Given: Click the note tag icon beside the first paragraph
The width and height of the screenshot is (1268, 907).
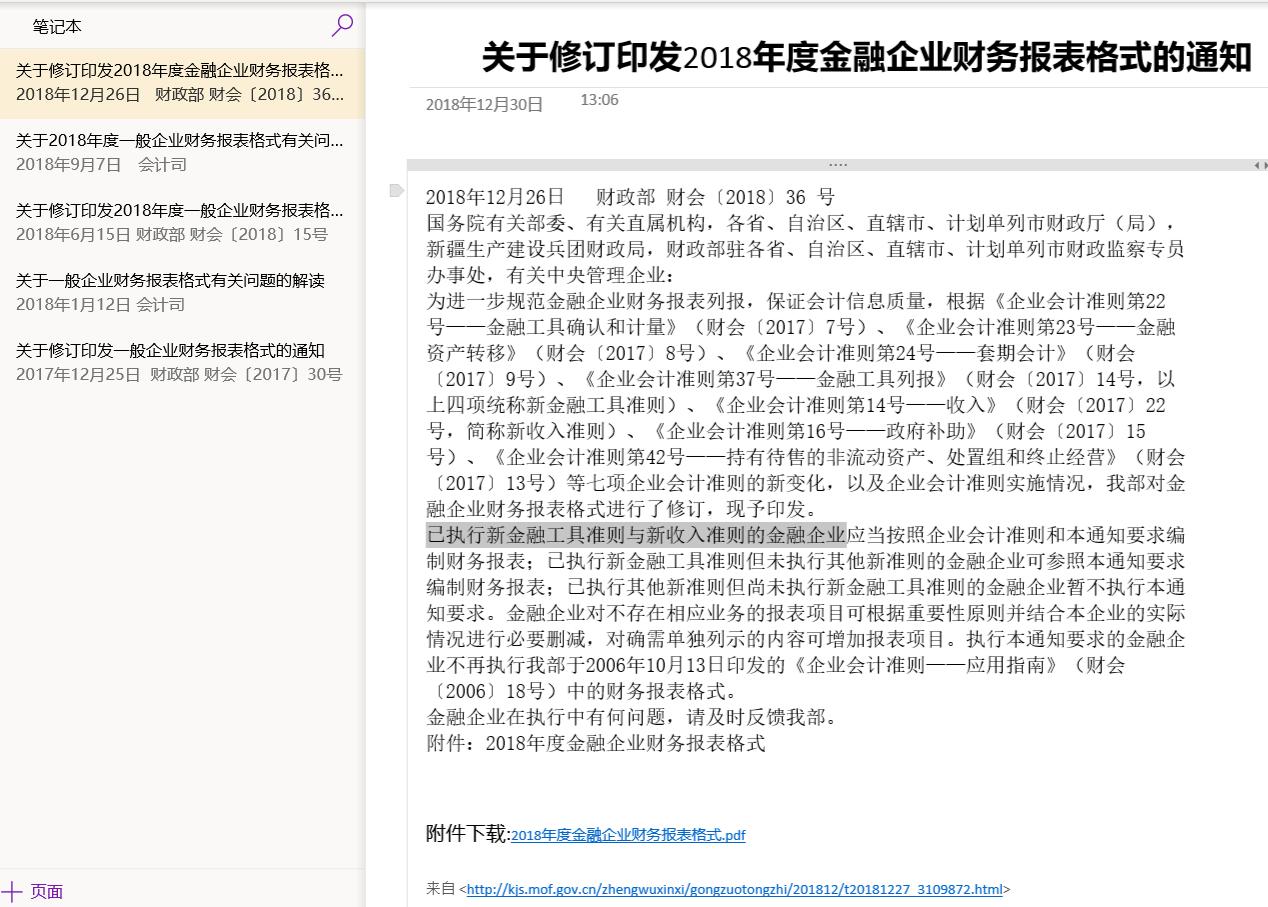Looking at the screenshot, I should 397,191.
